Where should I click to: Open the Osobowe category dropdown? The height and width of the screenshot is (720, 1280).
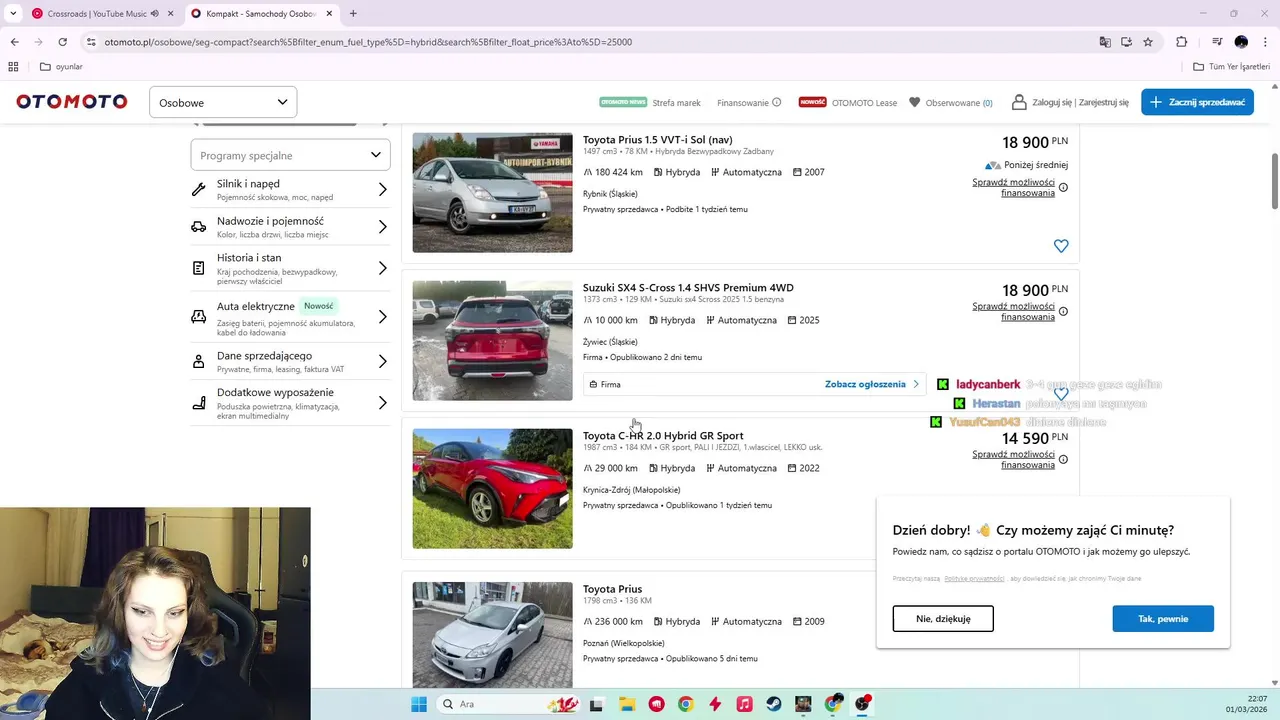pos(223,102)
